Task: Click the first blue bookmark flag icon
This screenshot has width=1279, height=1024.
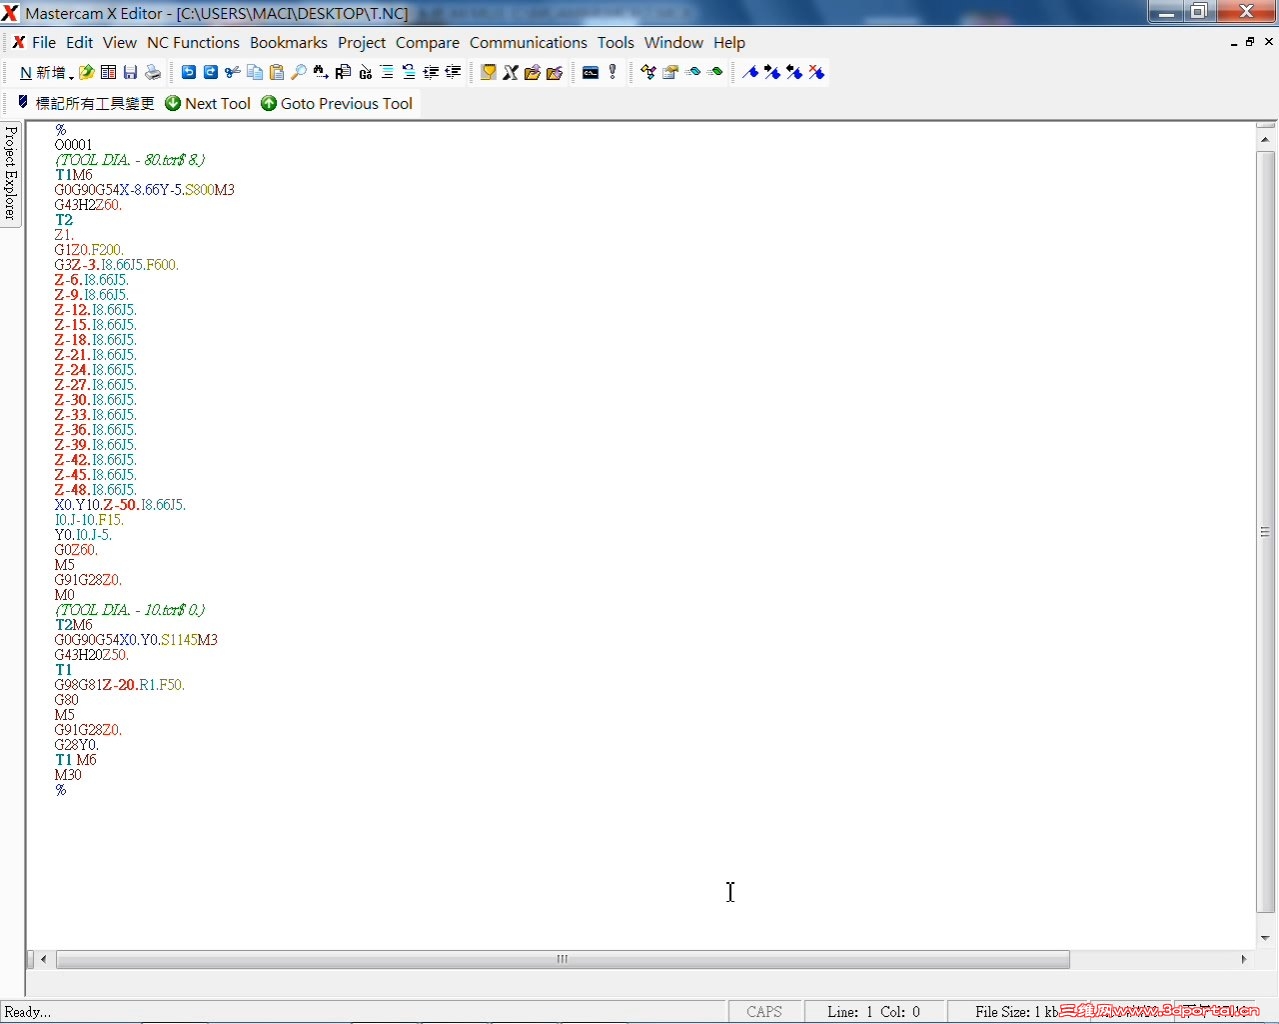Action: coord(750,72)
